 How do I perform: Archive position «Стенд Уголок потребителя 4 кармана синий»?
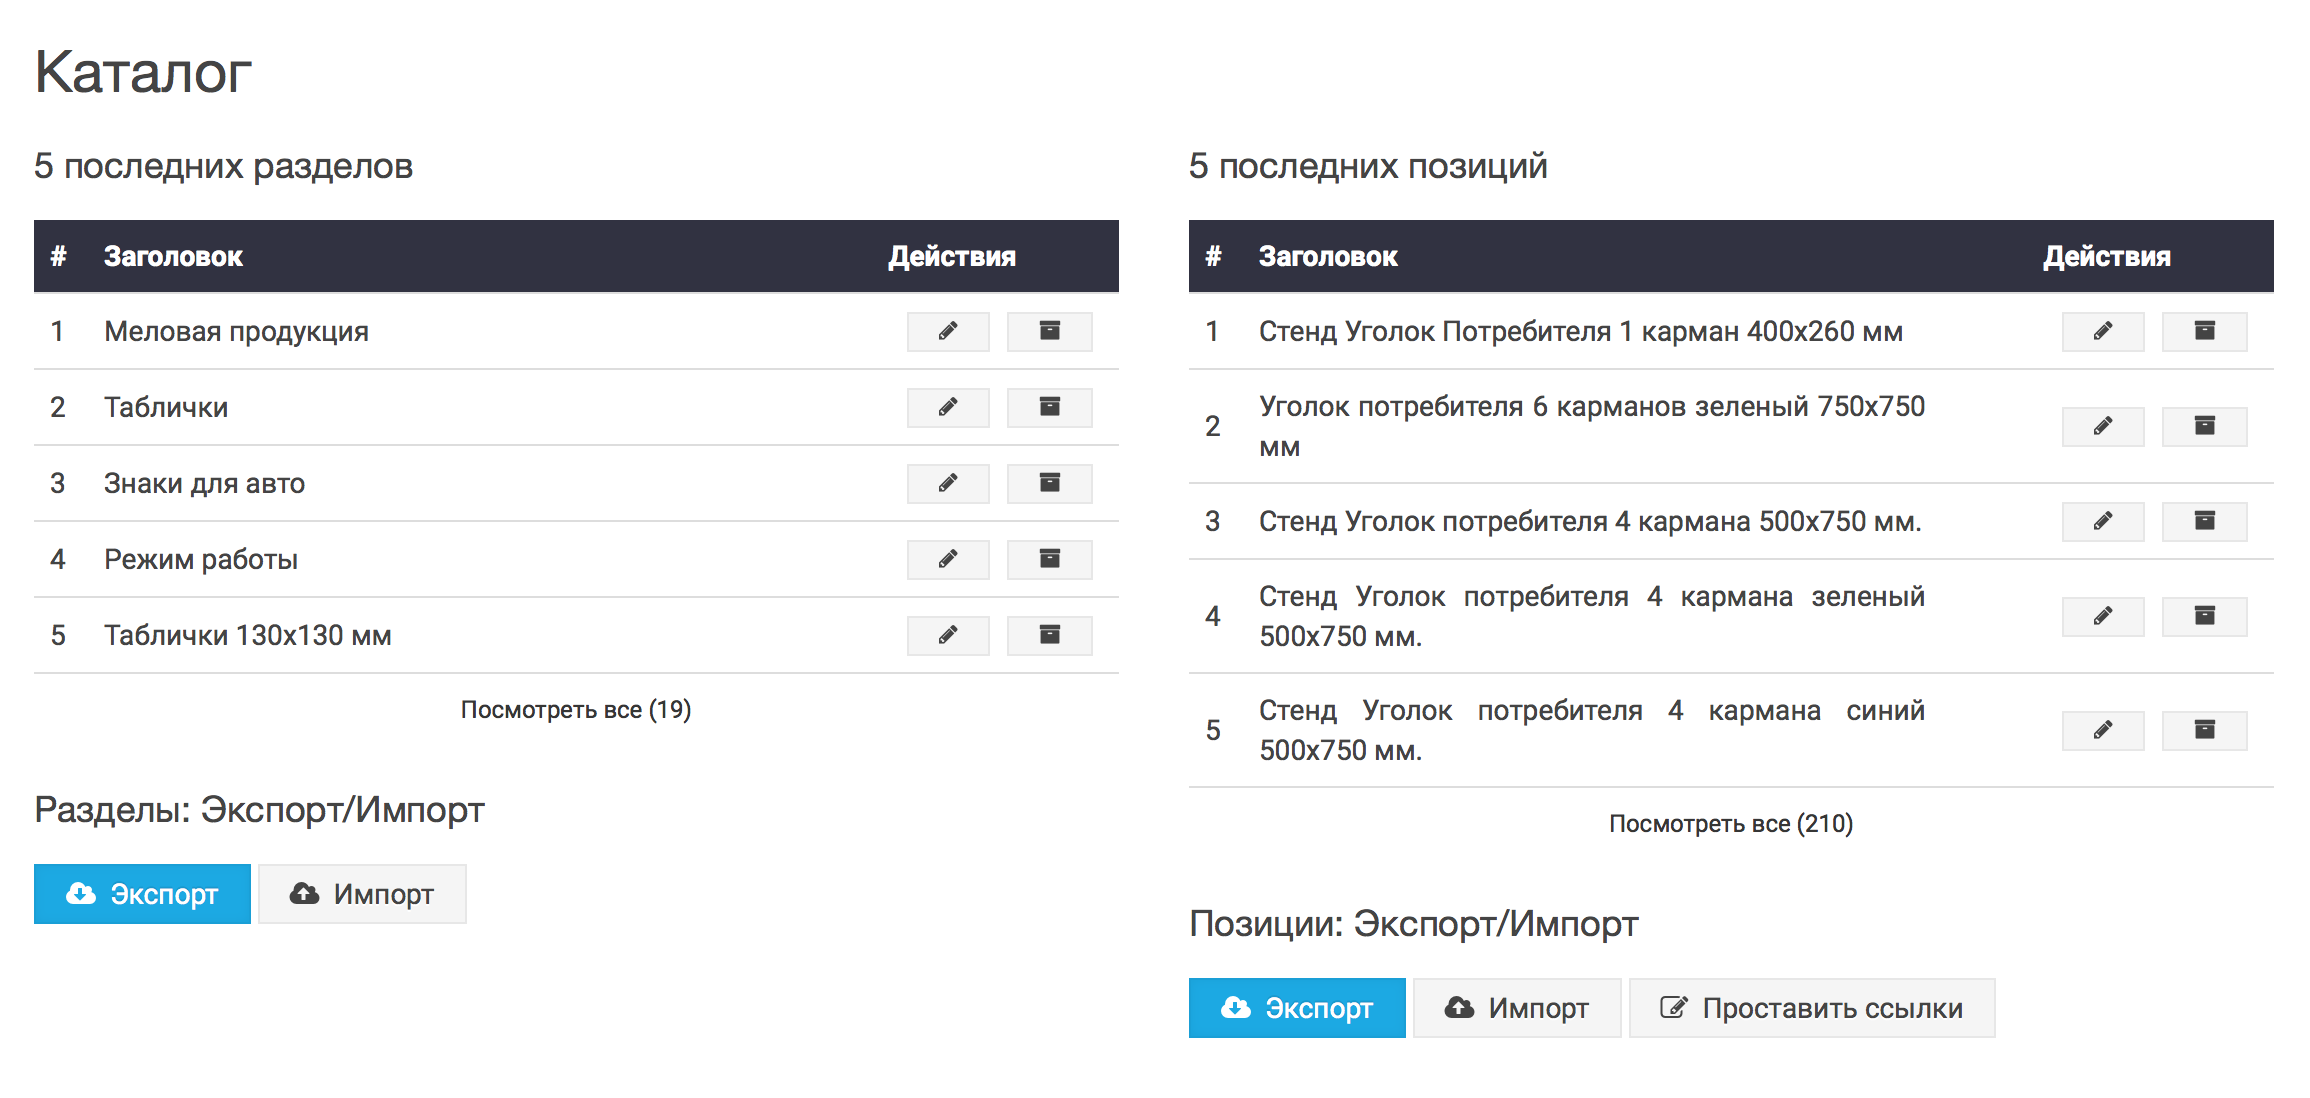(x=2205, y=730)
